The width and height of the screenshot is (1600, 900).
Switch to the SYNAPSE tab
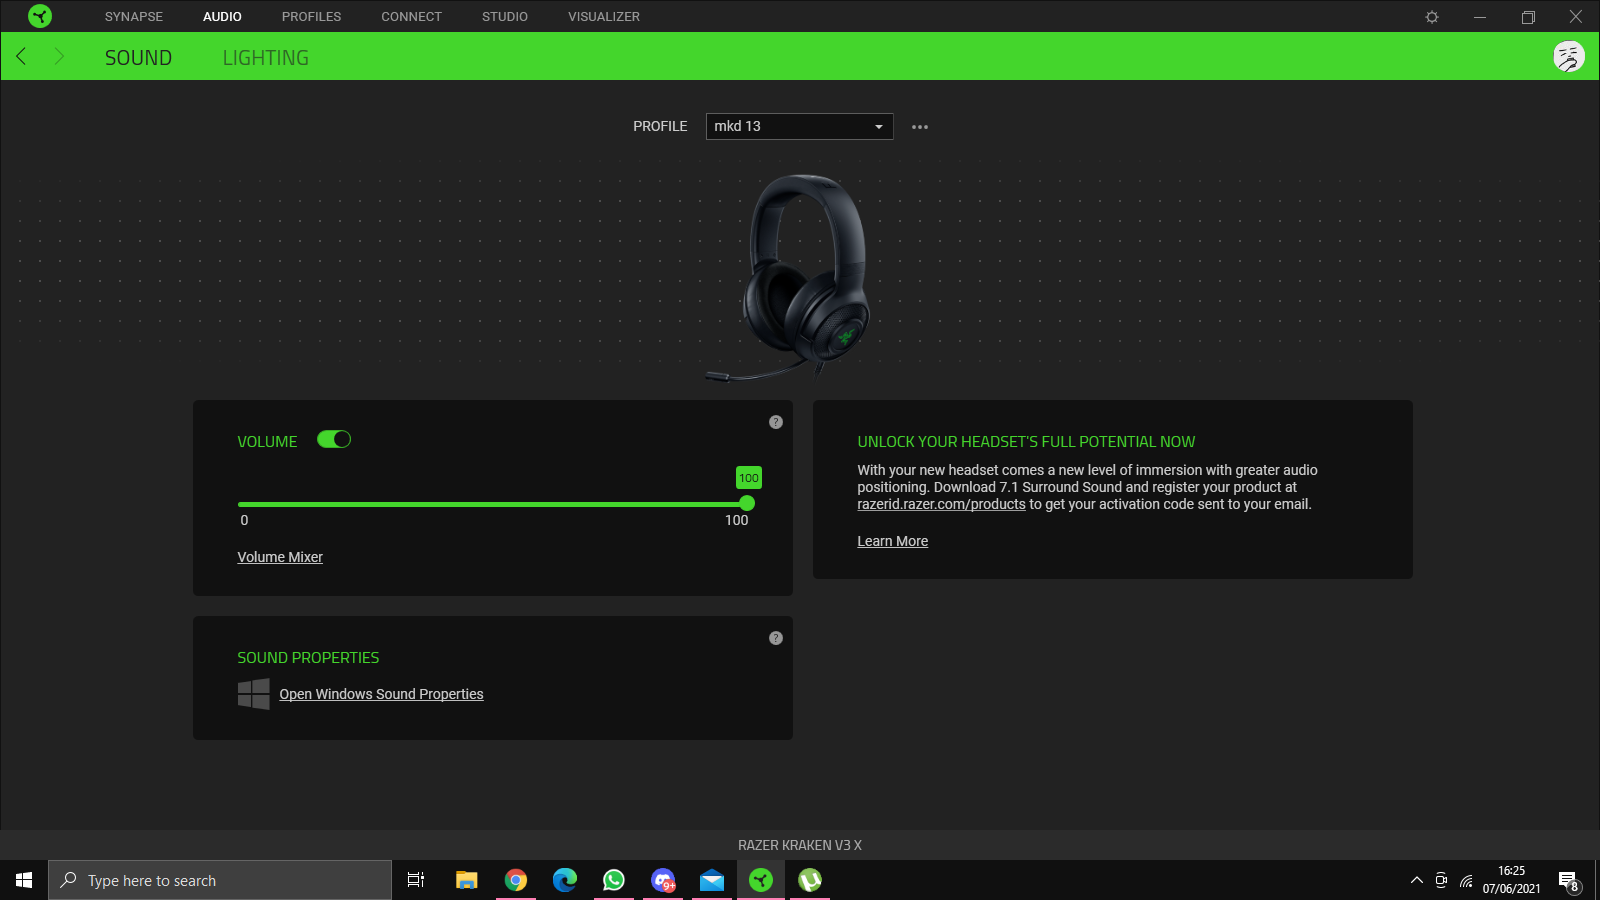pos(134,17)
